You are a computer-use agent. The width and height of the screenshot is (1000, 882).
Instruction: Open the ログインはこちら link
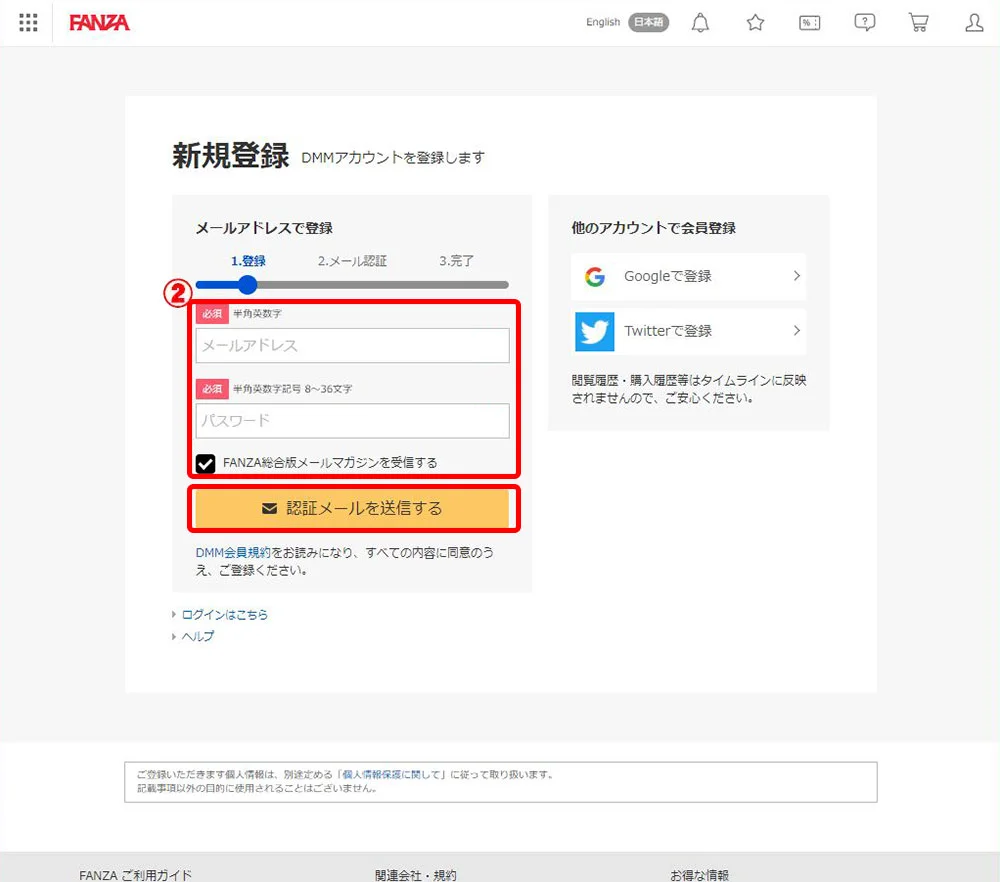[x=224, y=615]
